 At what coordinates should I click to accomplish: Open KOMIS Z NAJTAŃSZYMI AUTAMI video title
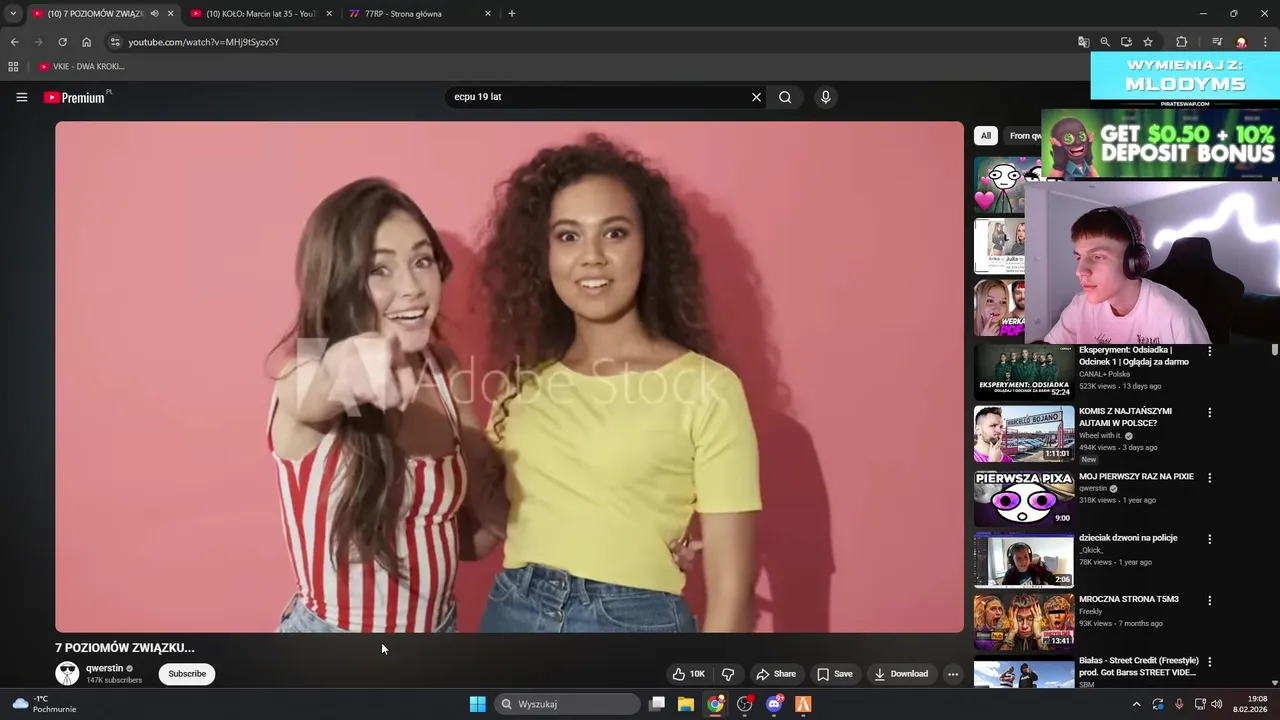coord(1125,417)
